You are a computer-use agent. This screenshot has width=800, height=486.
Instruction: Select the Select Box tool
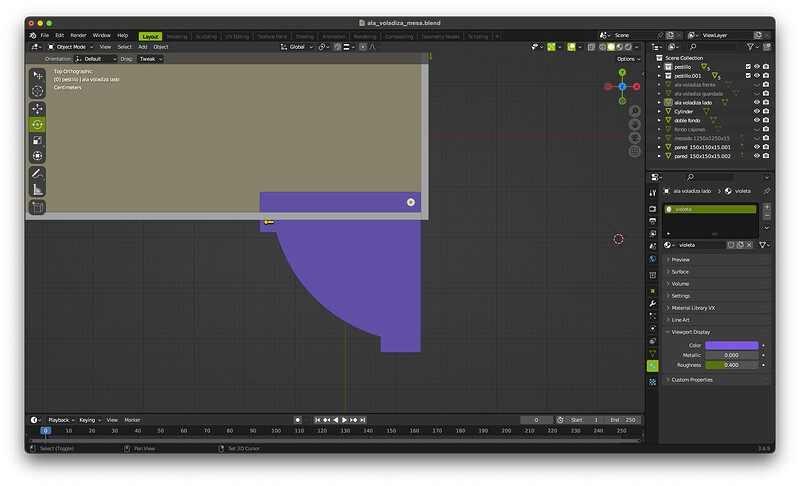coord(37,75)
